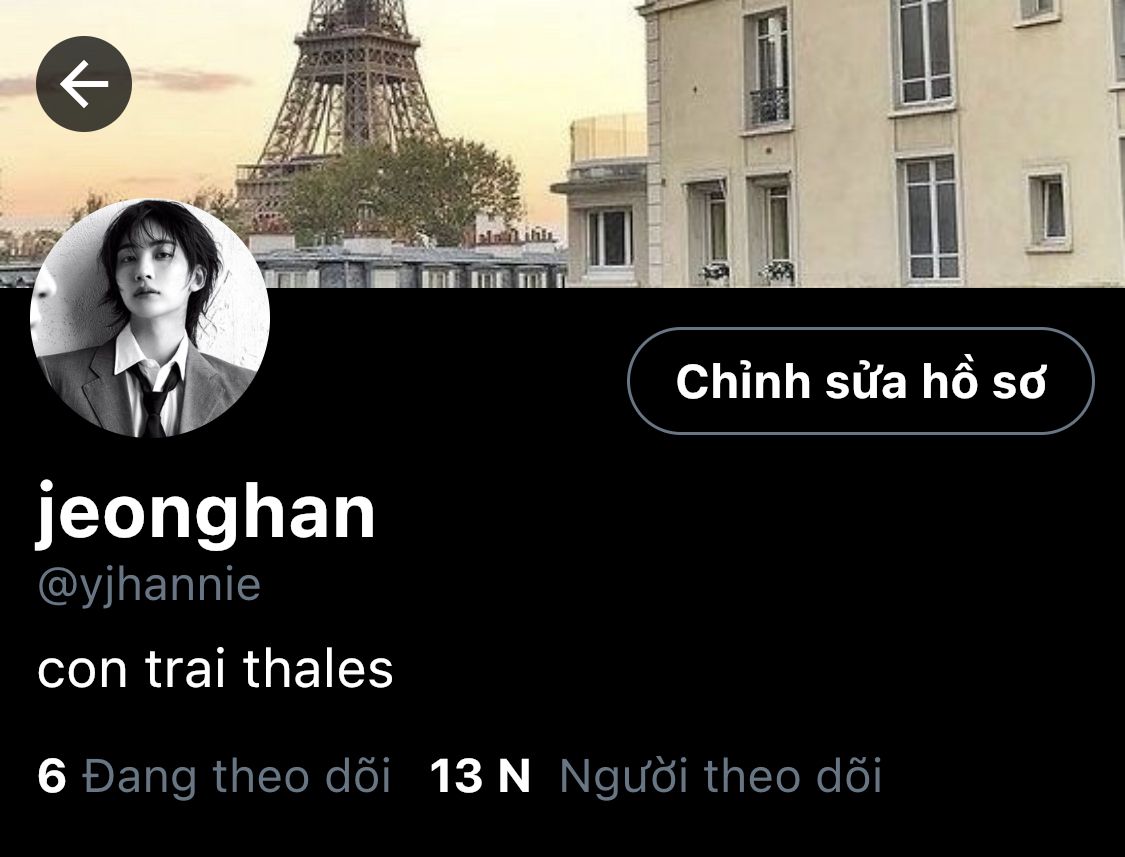
Task: Click the following count number 6
Action: coord(52,777)
